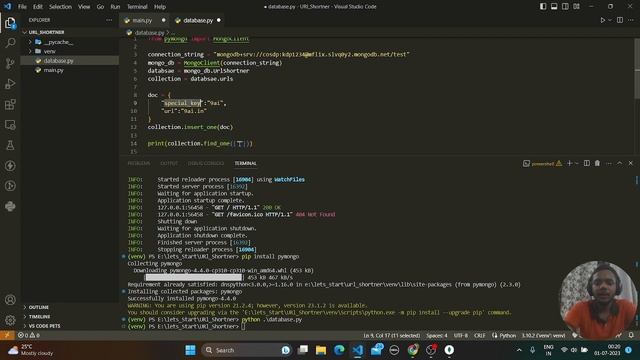Screen dimensions: 640x360
Task: Kill the terminal with trash icon
Action: point(597,163)
